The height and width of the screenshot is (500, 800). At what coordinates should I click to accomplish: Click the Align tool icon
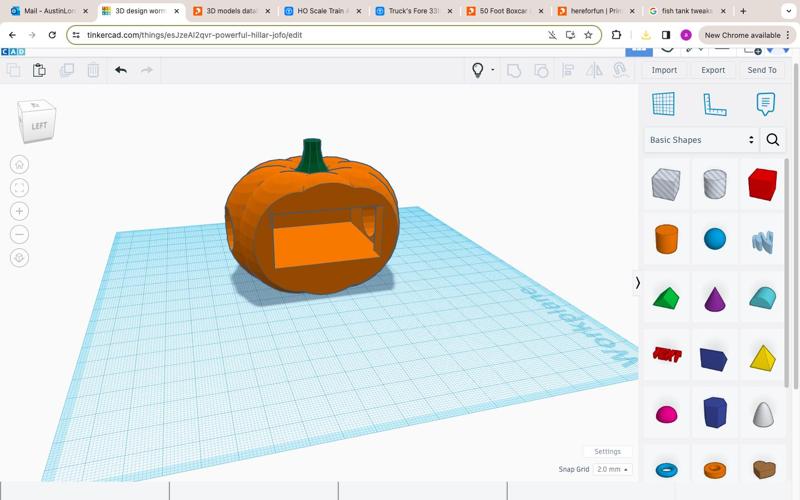[x=567, y=70]
